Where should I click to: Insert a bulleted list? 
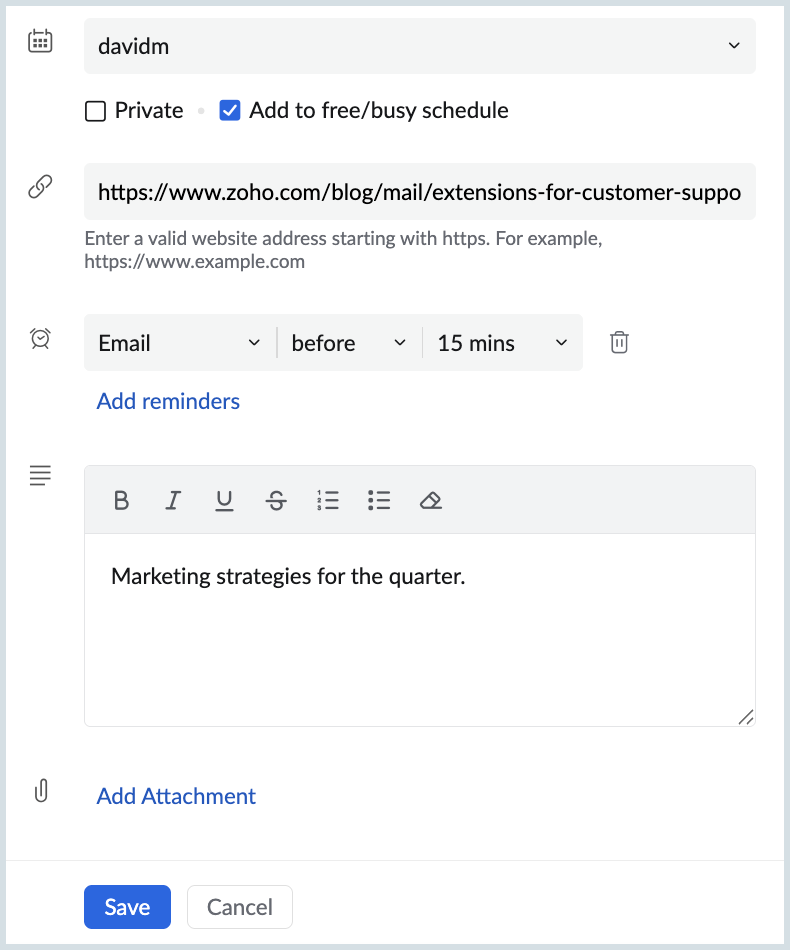coord(379,500)
